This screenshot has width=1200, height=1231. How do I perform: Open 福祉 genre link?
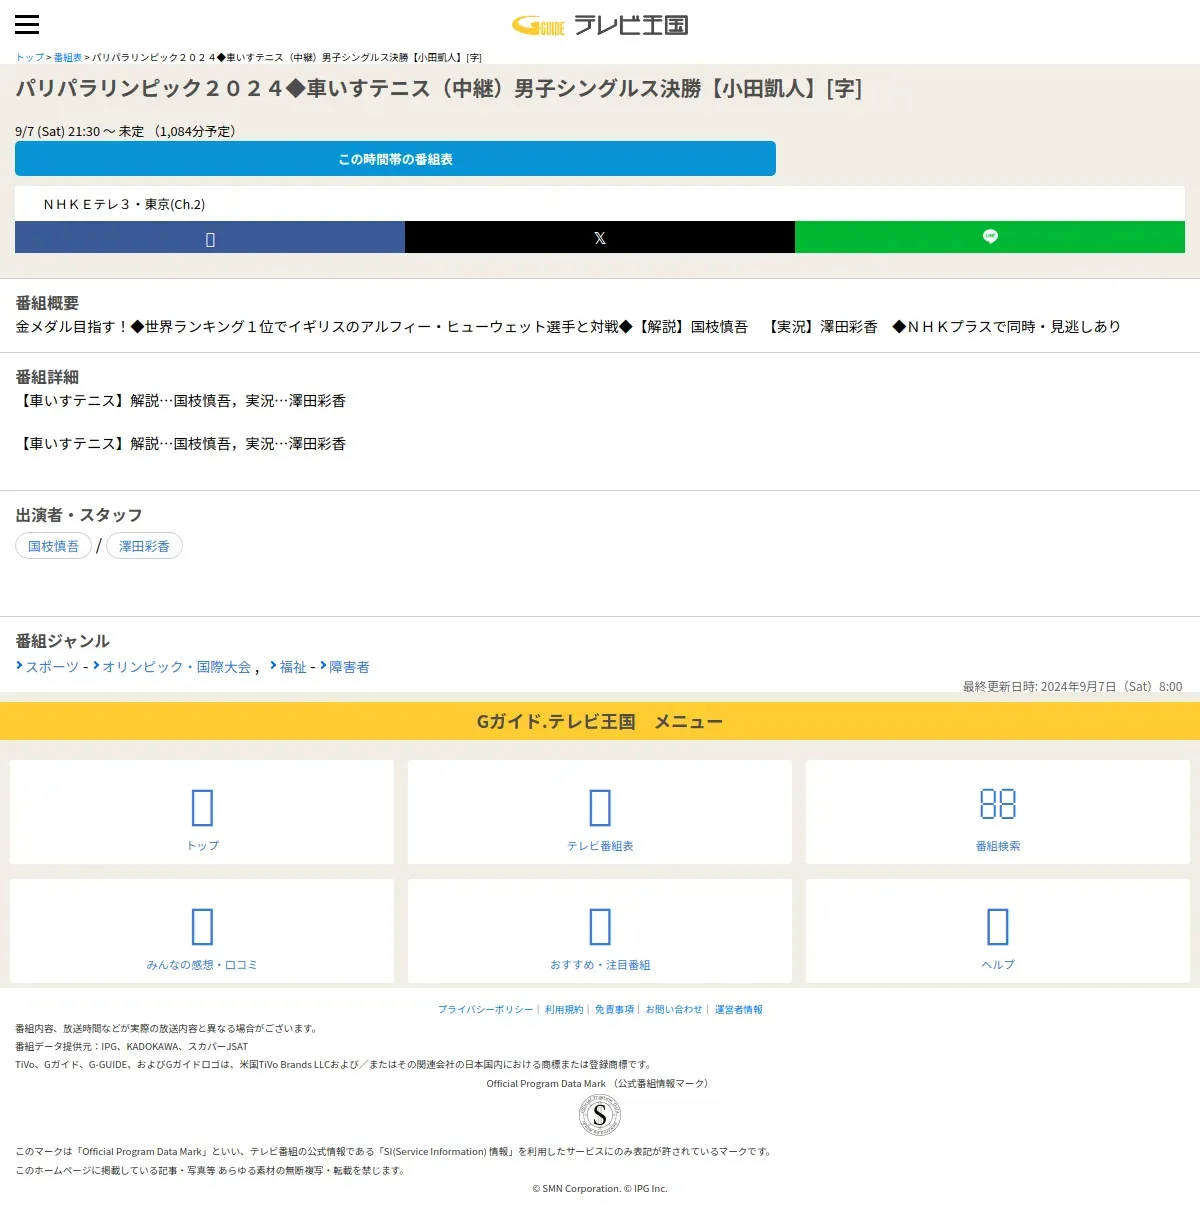click(x=293, y=667)
